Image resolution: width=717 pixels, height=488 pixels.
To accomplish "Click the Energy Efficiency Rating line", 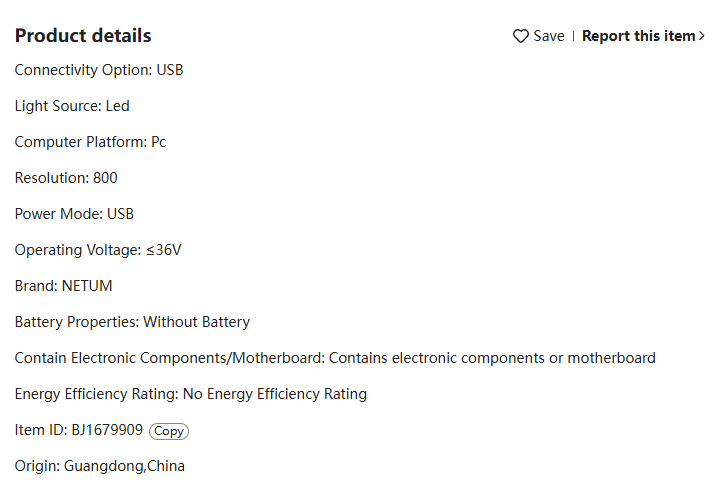I will [x=191, y=394].
